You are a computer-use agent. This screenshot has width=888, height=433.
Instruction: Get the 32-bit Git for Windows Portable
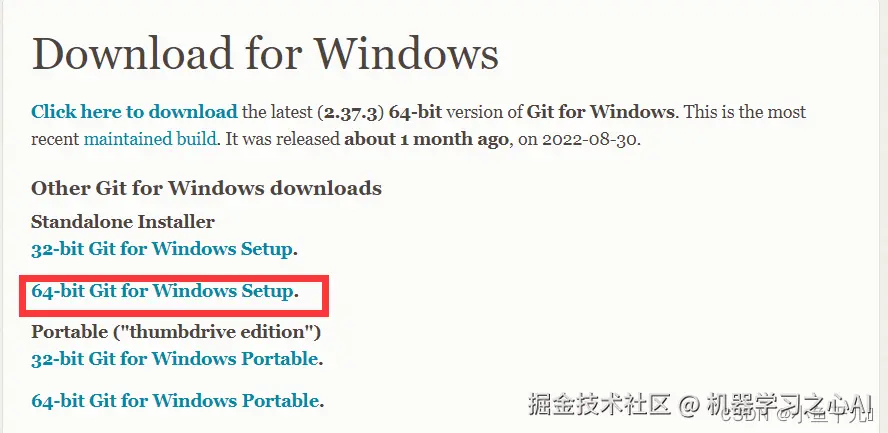175,358
